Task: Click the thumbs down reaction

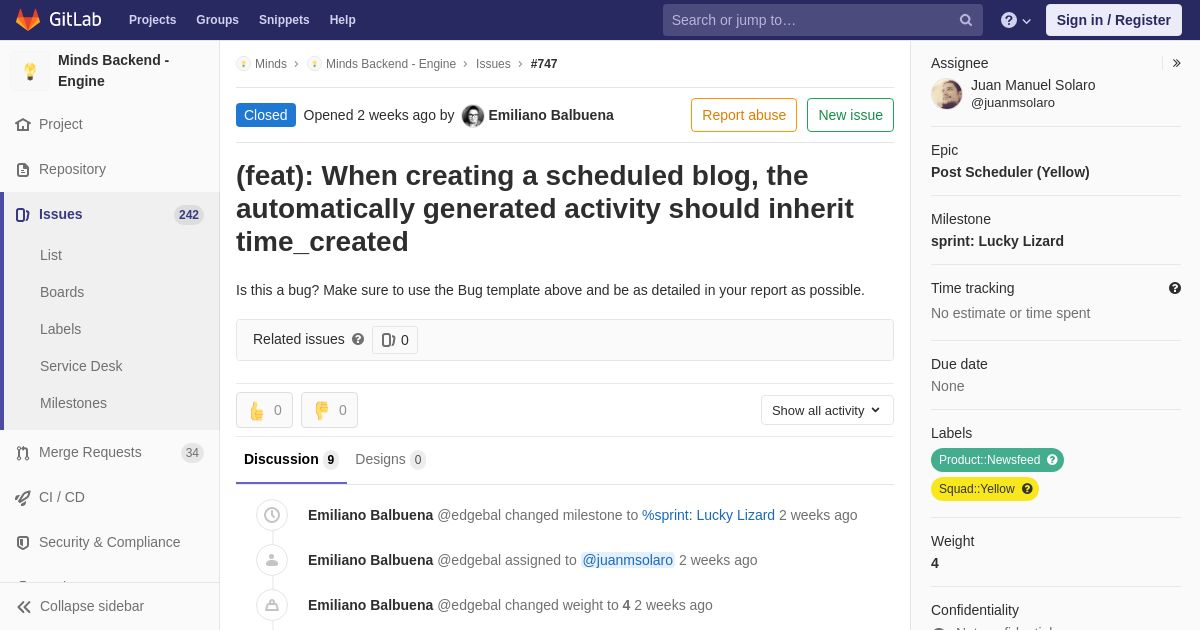Action: click(x=329, y=410)
